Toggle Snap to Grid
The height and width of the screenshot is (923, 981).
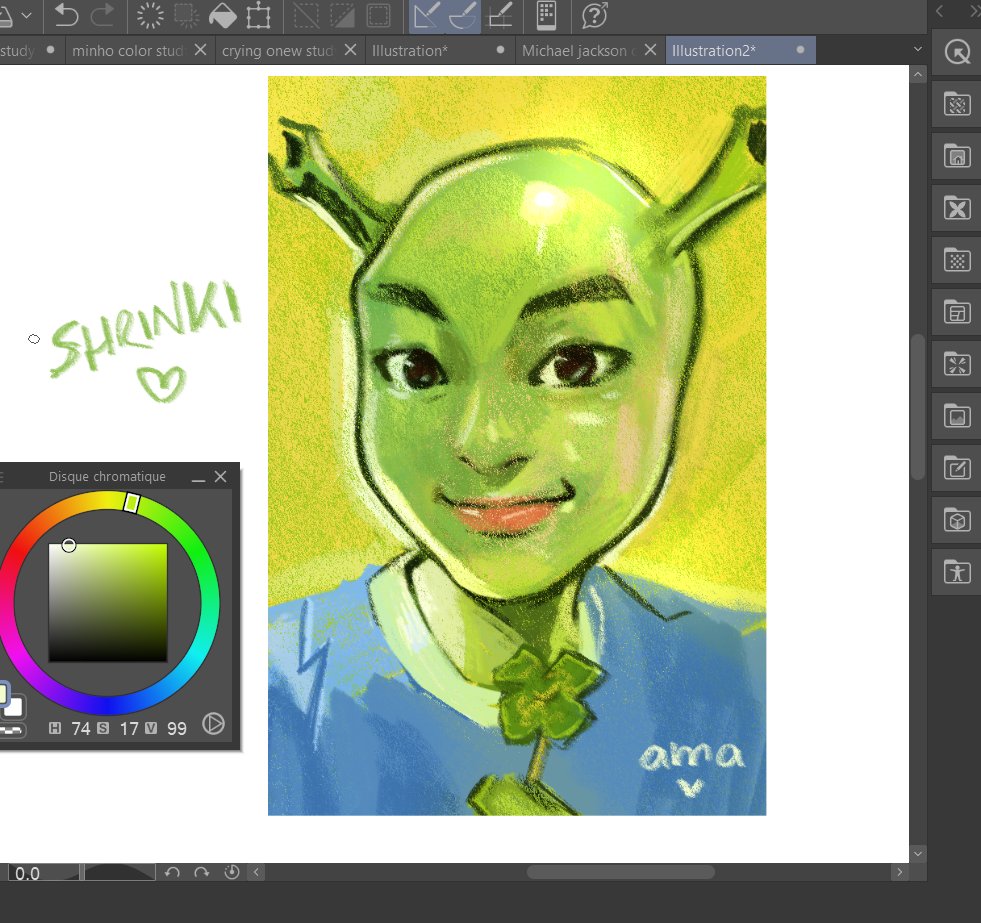(x=499, y=16)
